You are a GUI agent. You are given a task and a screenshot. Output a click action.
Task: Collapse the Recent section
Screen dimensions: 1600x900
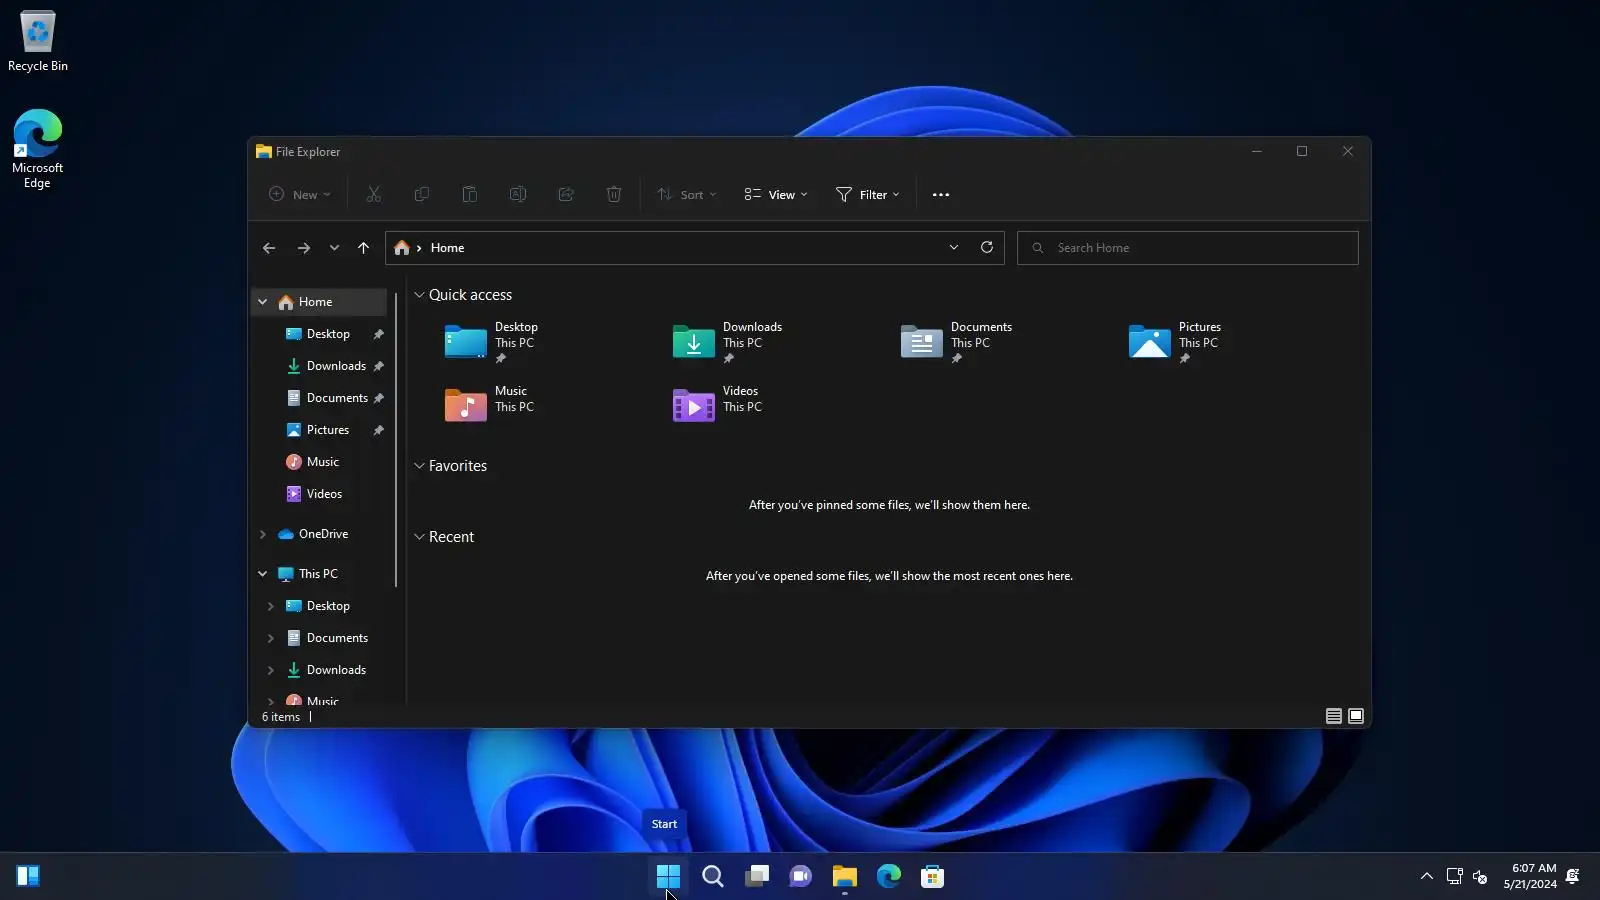click(420, 537)
